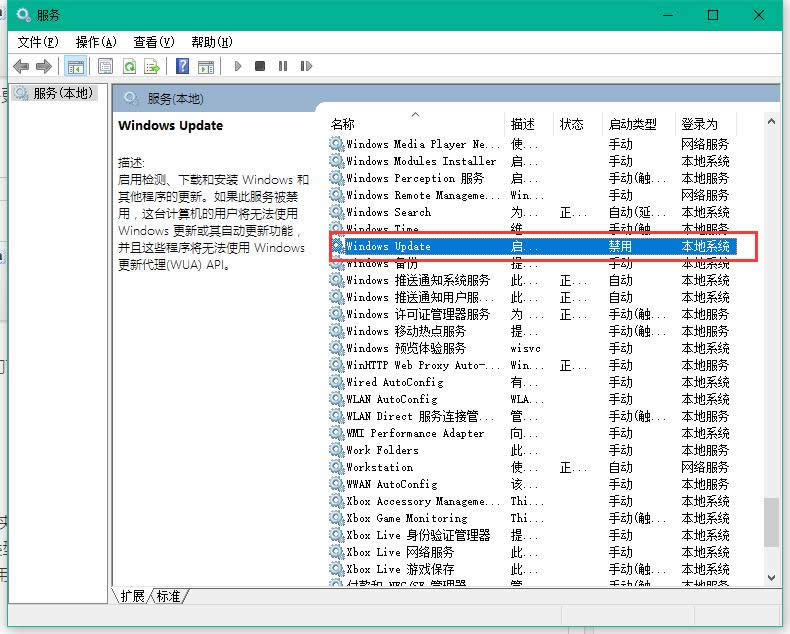This screenshot has height=634, width=790.
Task: Open the 文件(F) menu
Action: tap(38, 42)
